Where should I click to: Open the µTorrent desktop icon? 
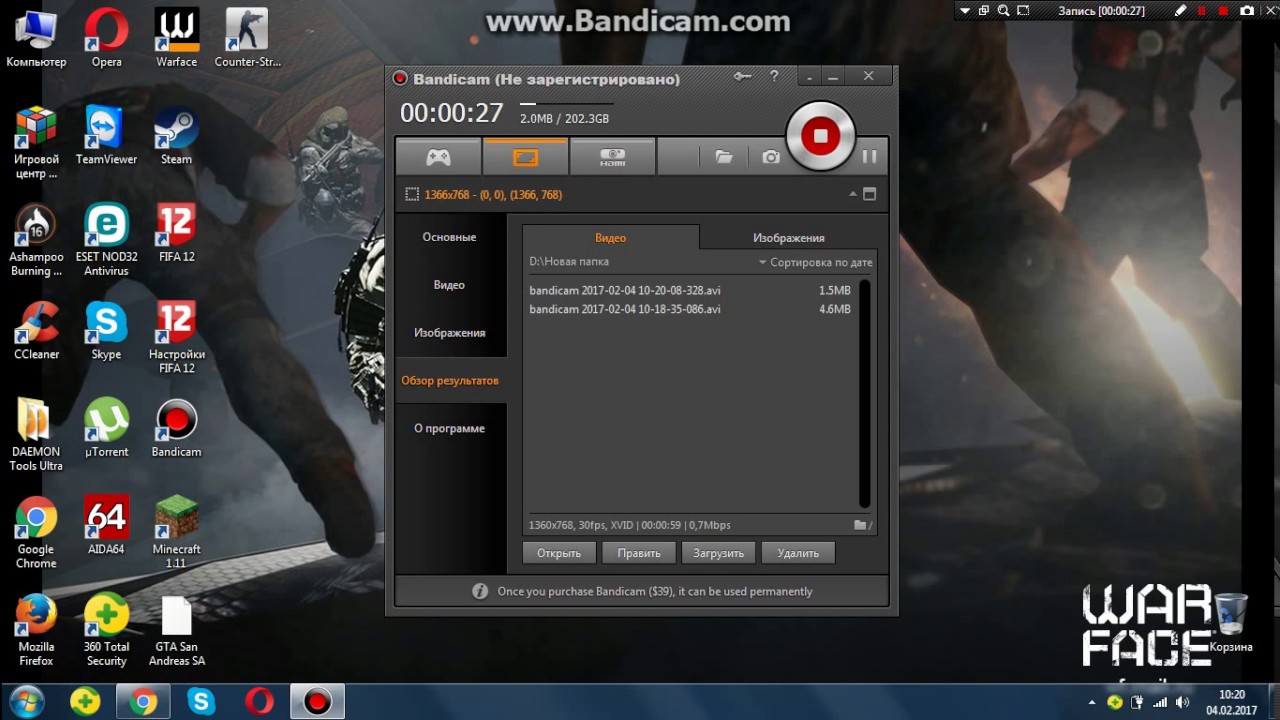click(106, 428)
